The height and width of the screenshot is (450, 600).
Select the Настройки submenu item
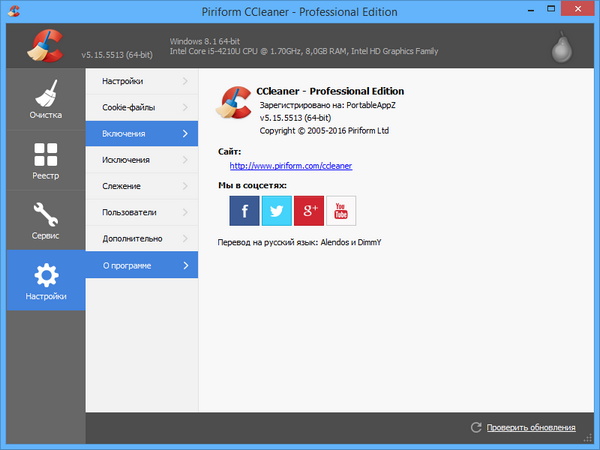[x=142, y=81]
